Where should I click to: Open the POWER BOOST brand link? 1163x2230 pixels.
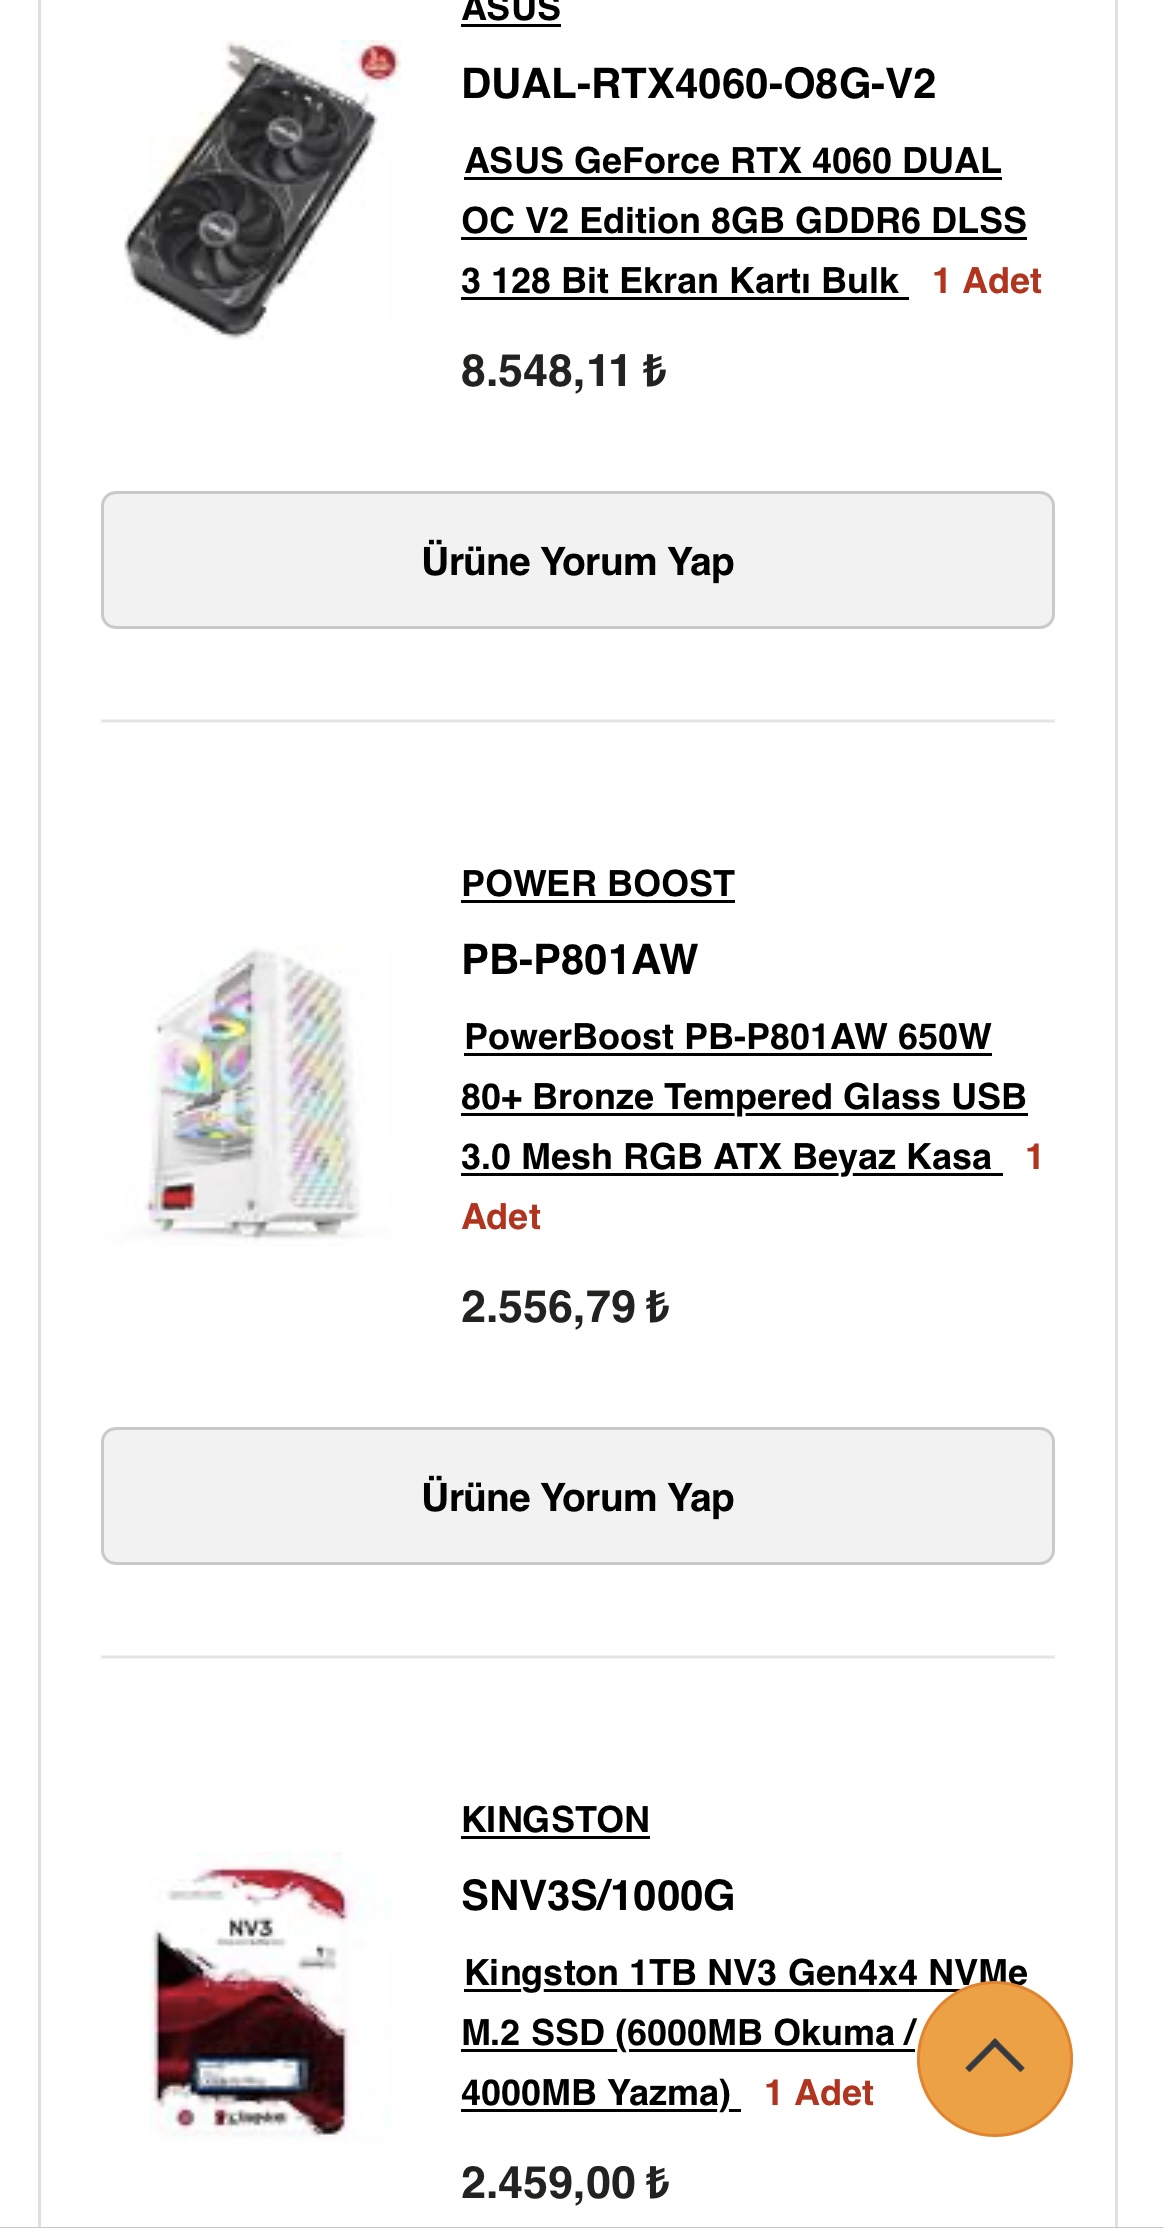pos(597,884)
